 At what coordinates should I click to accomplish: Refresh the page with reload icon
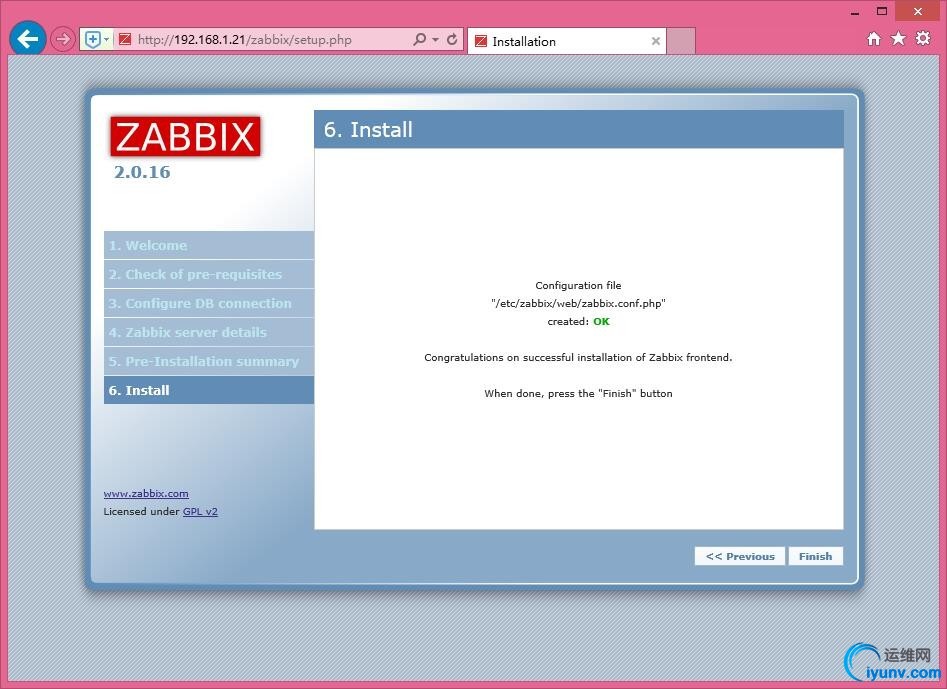click(x=452, y=40)
